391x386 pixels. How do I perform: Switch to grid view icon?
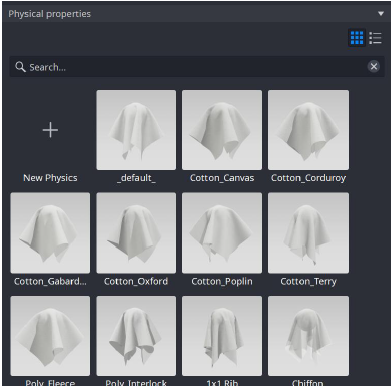pos(357,38)
